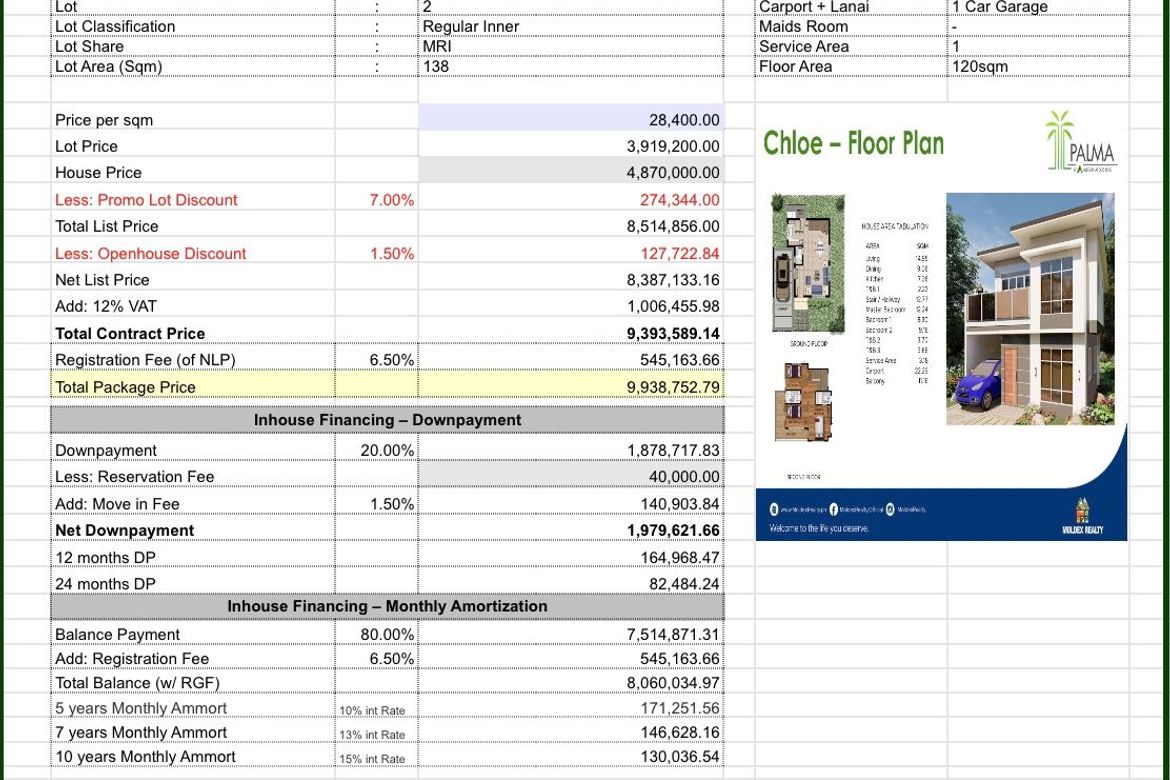Image resolution: width=1170 pixels, height=780 pixels.
Task: Select the 80.00% Balance Payment percentage
Action: [387, 634]
